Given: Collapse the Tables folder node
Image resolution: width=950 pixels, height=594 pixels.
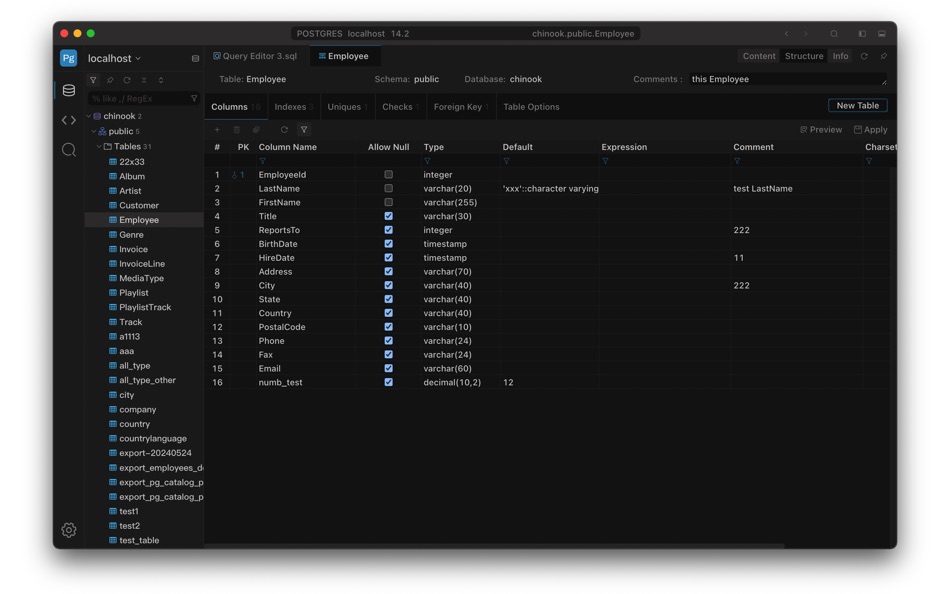Looking at the screenshot, I should click(99, 147).
